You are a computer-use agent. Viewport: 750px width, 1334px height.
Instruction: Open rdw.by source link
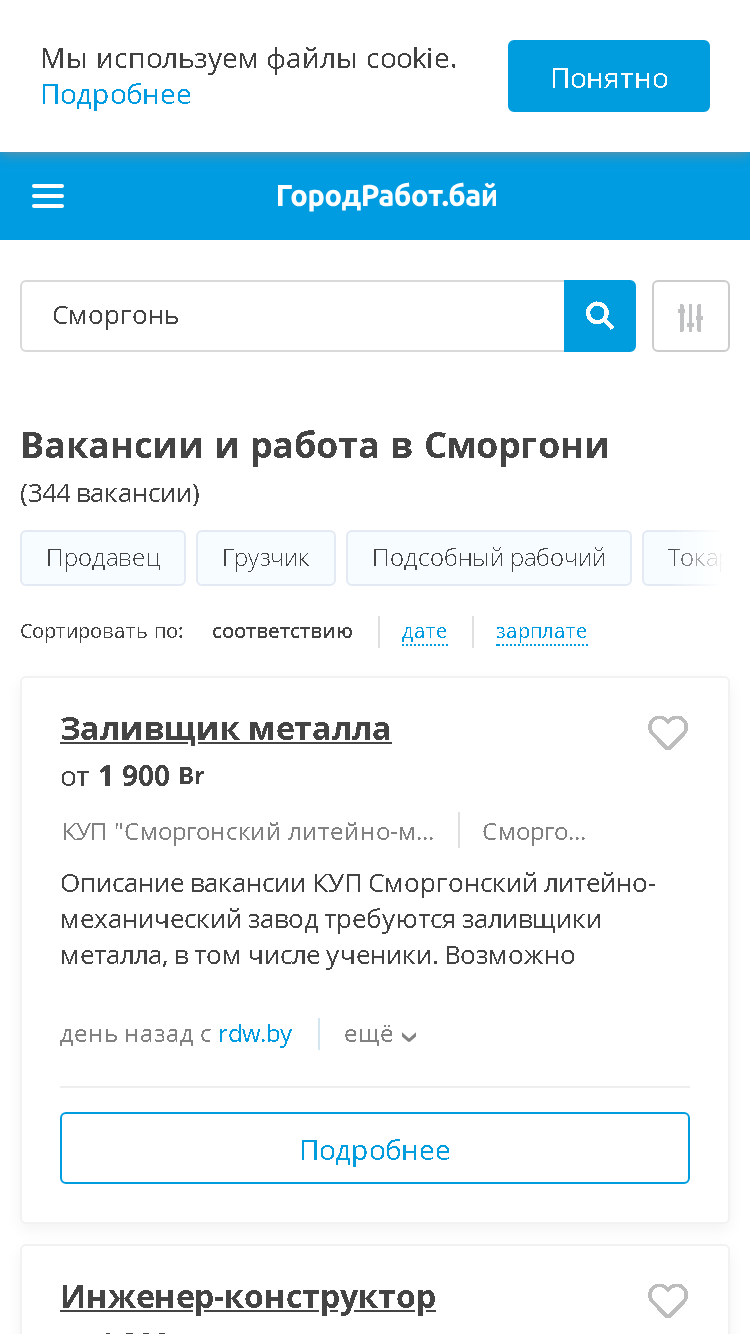pyautogui.click(x=255, y=1034)
